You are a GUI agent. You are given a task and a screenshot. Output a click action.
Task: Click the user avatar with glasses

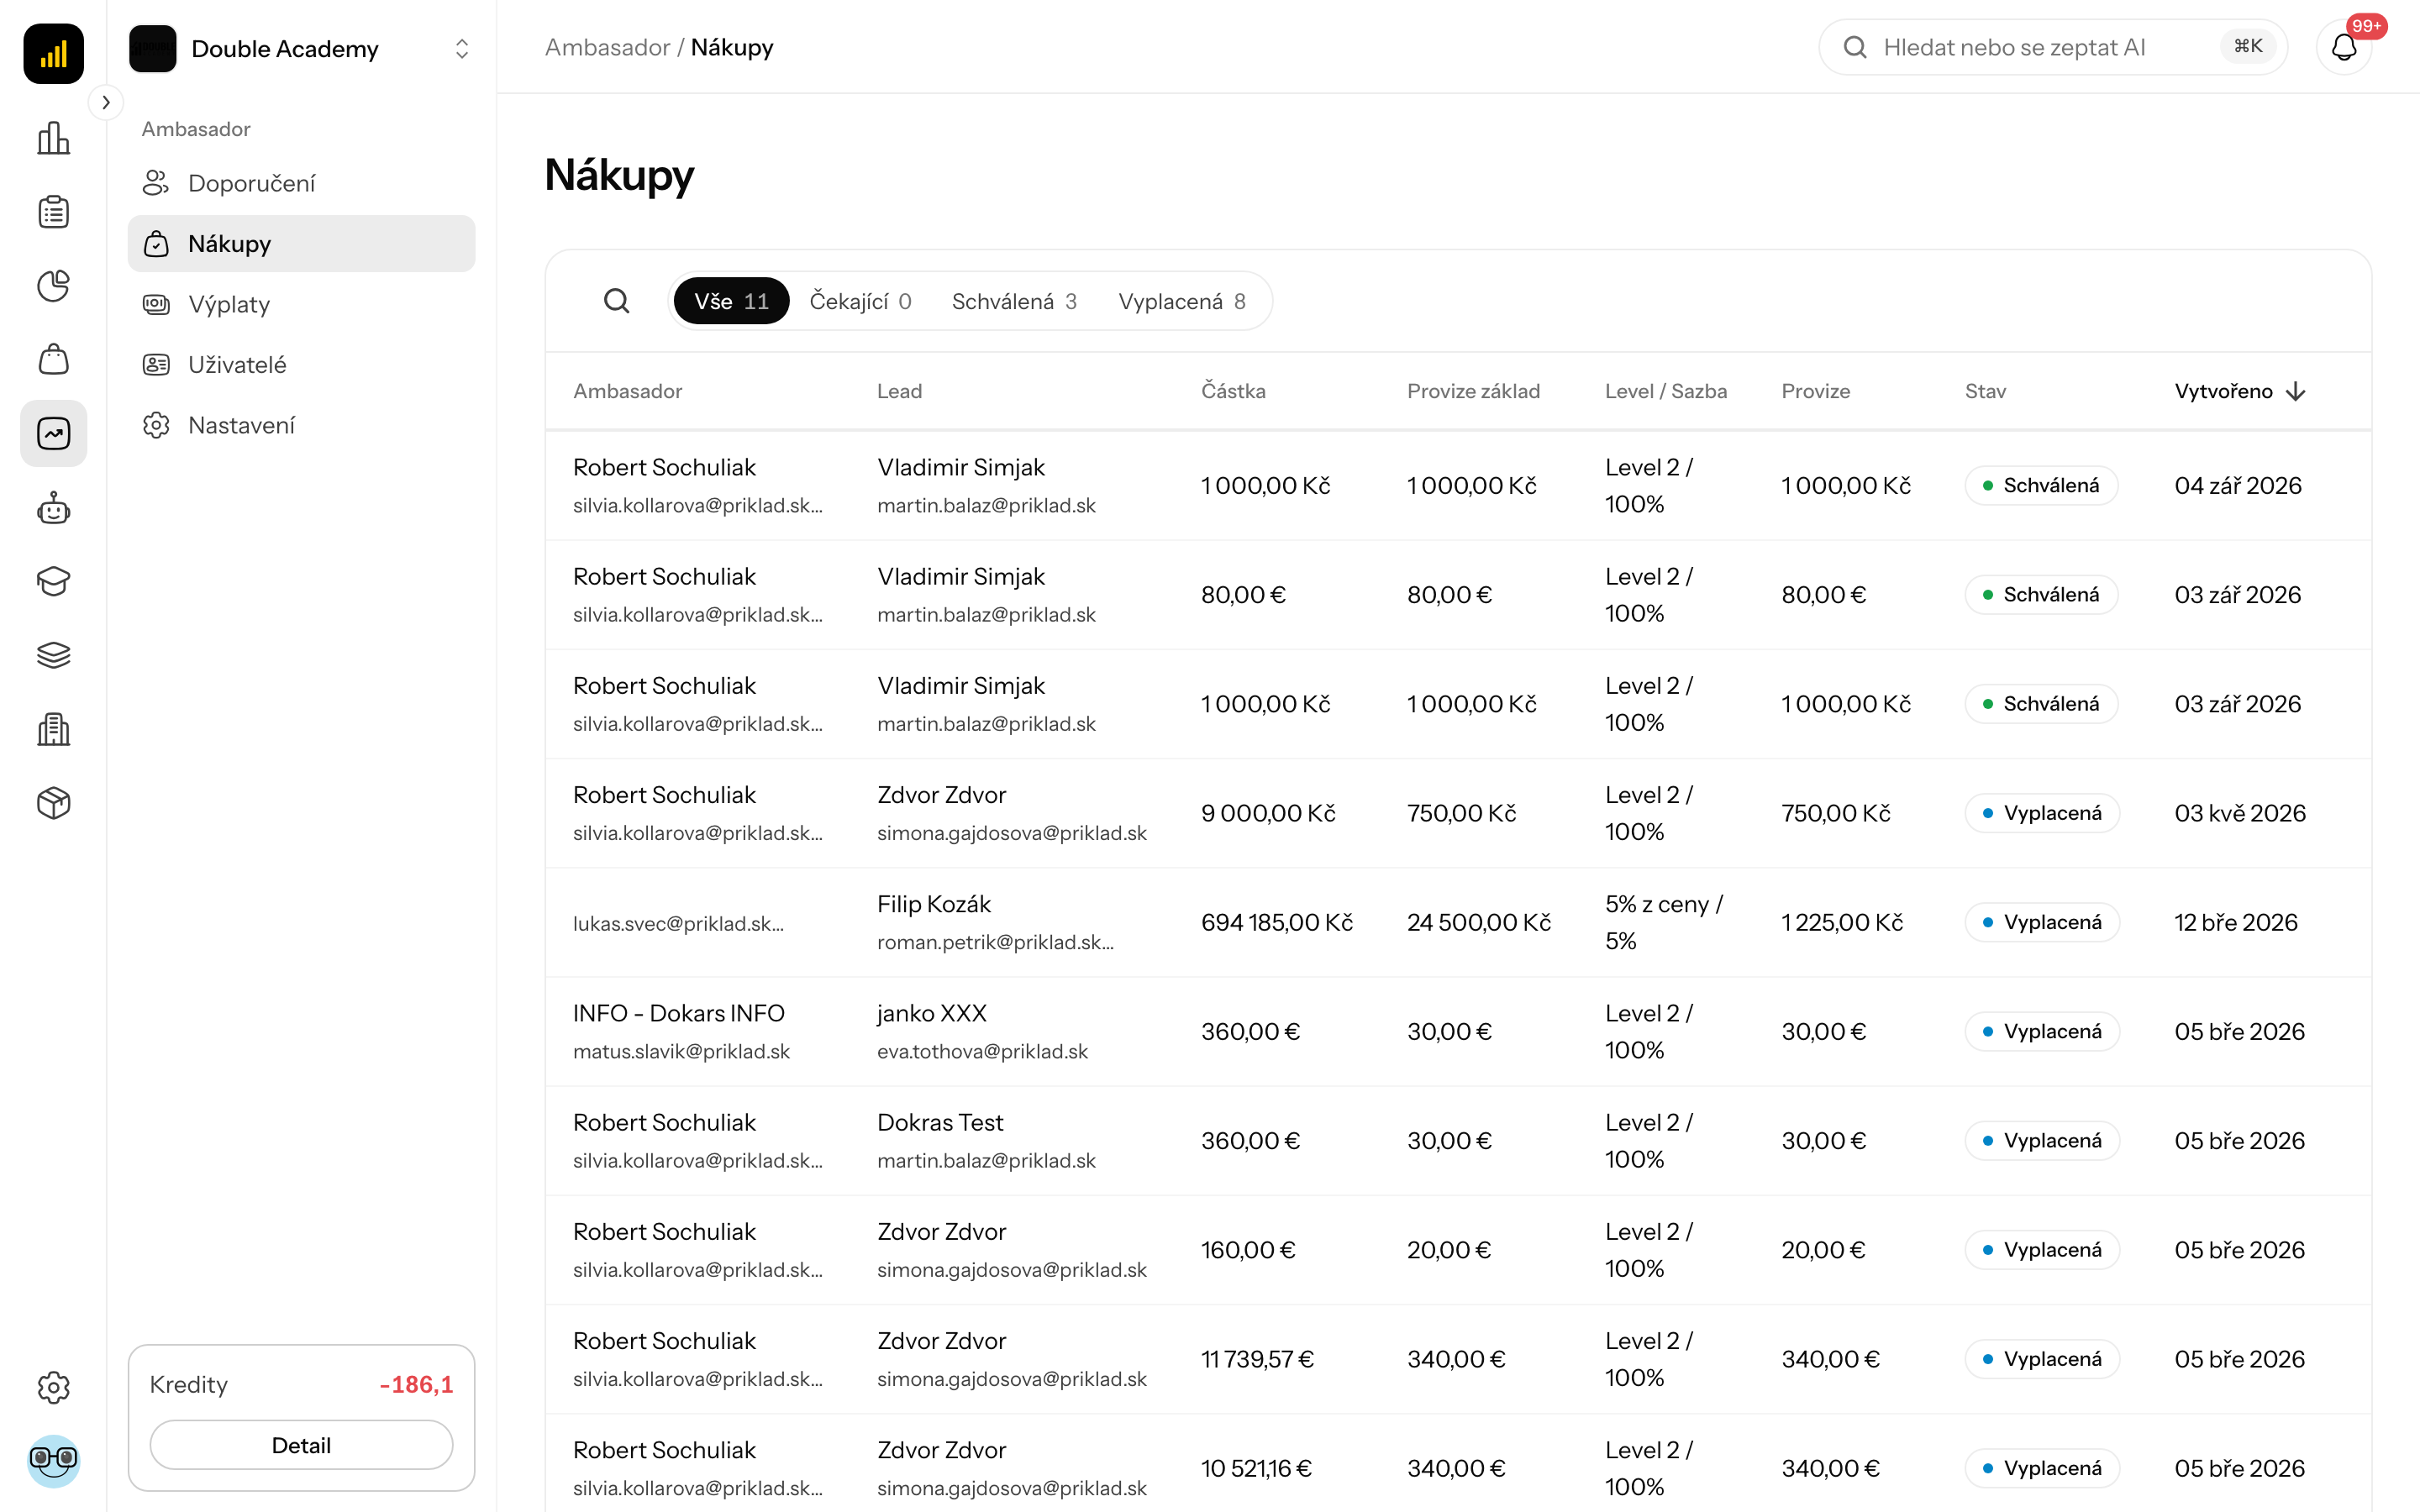pyautogui.click(x=54, y=1461)
